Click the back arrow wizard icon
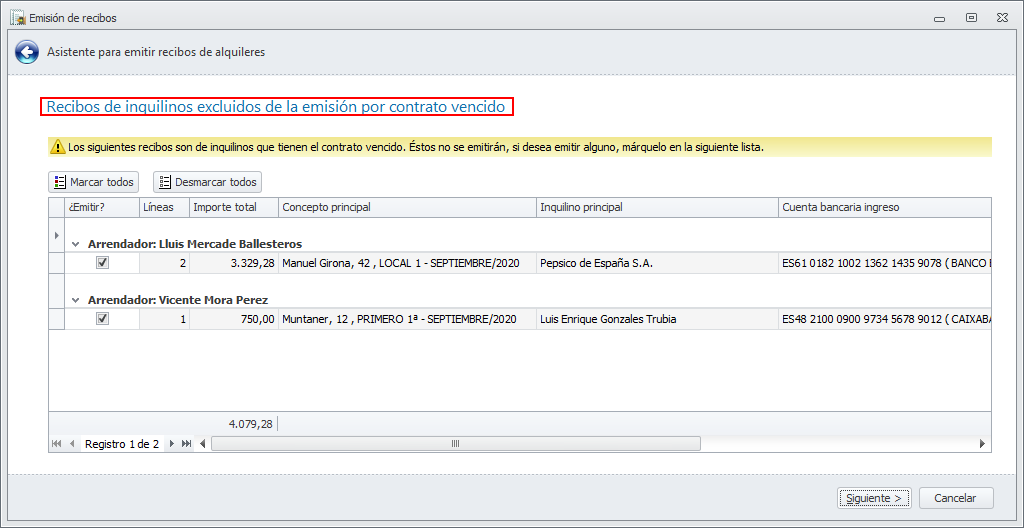This screenshot has width=1024, height=528. click(x=27, y=52)
